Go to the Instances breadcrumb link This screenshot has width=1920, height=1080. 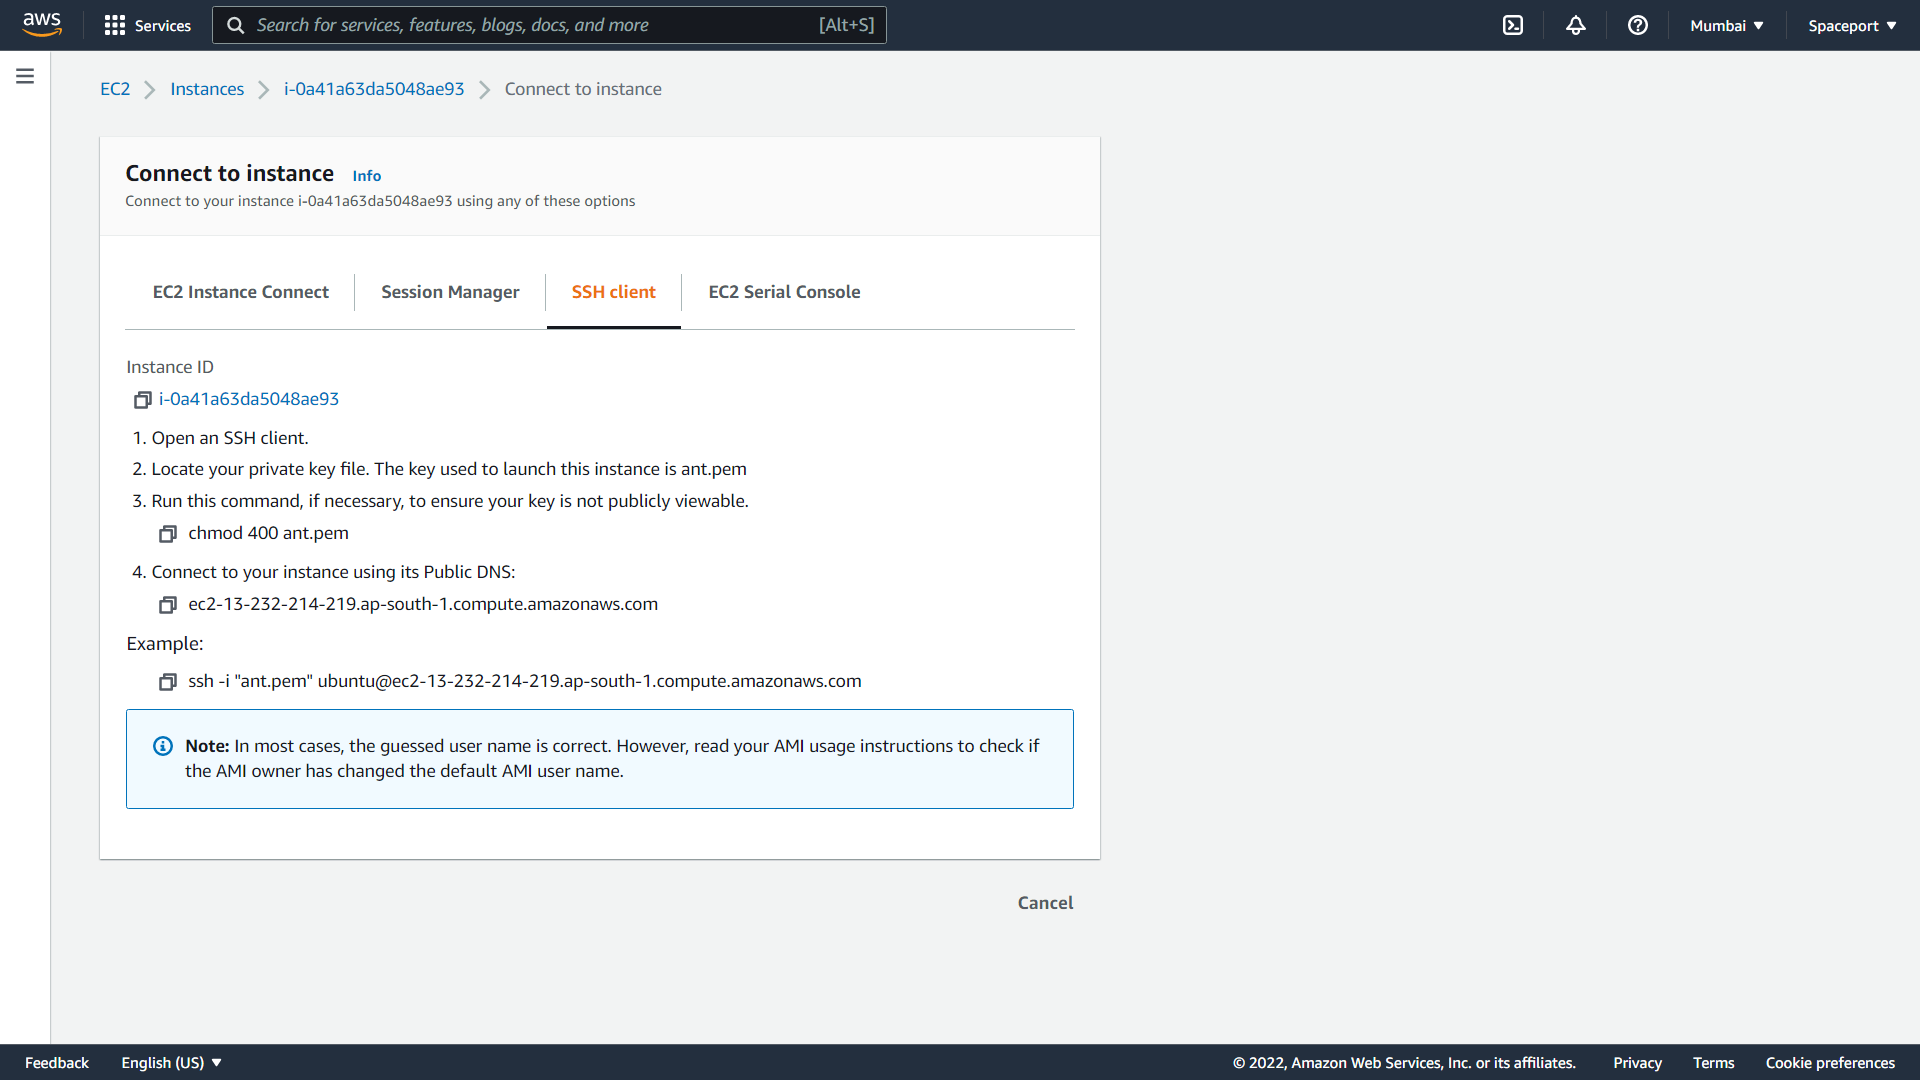pyautogui.click(x=207, y=89)
